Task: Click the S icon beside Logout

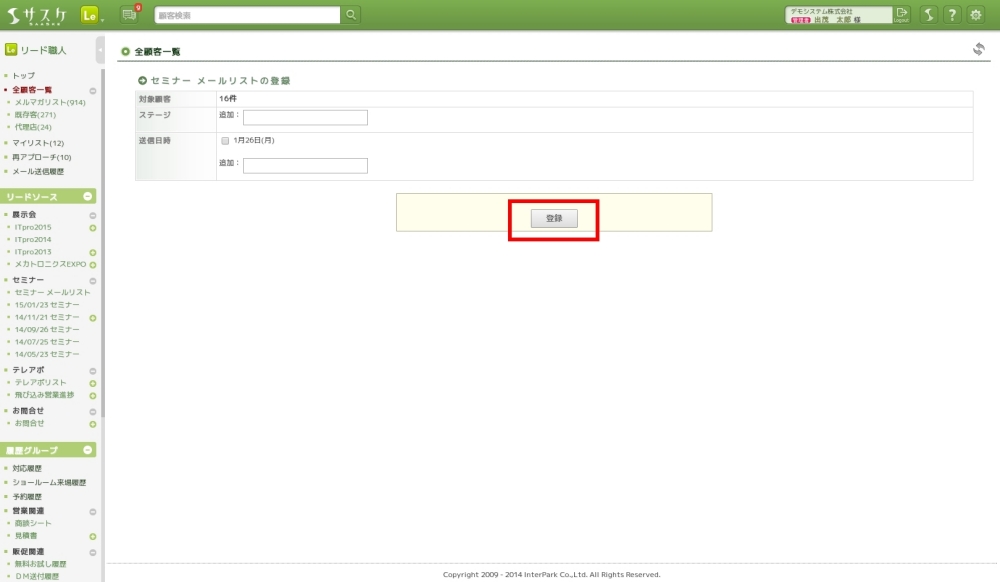Action: (x=928, y=15)
